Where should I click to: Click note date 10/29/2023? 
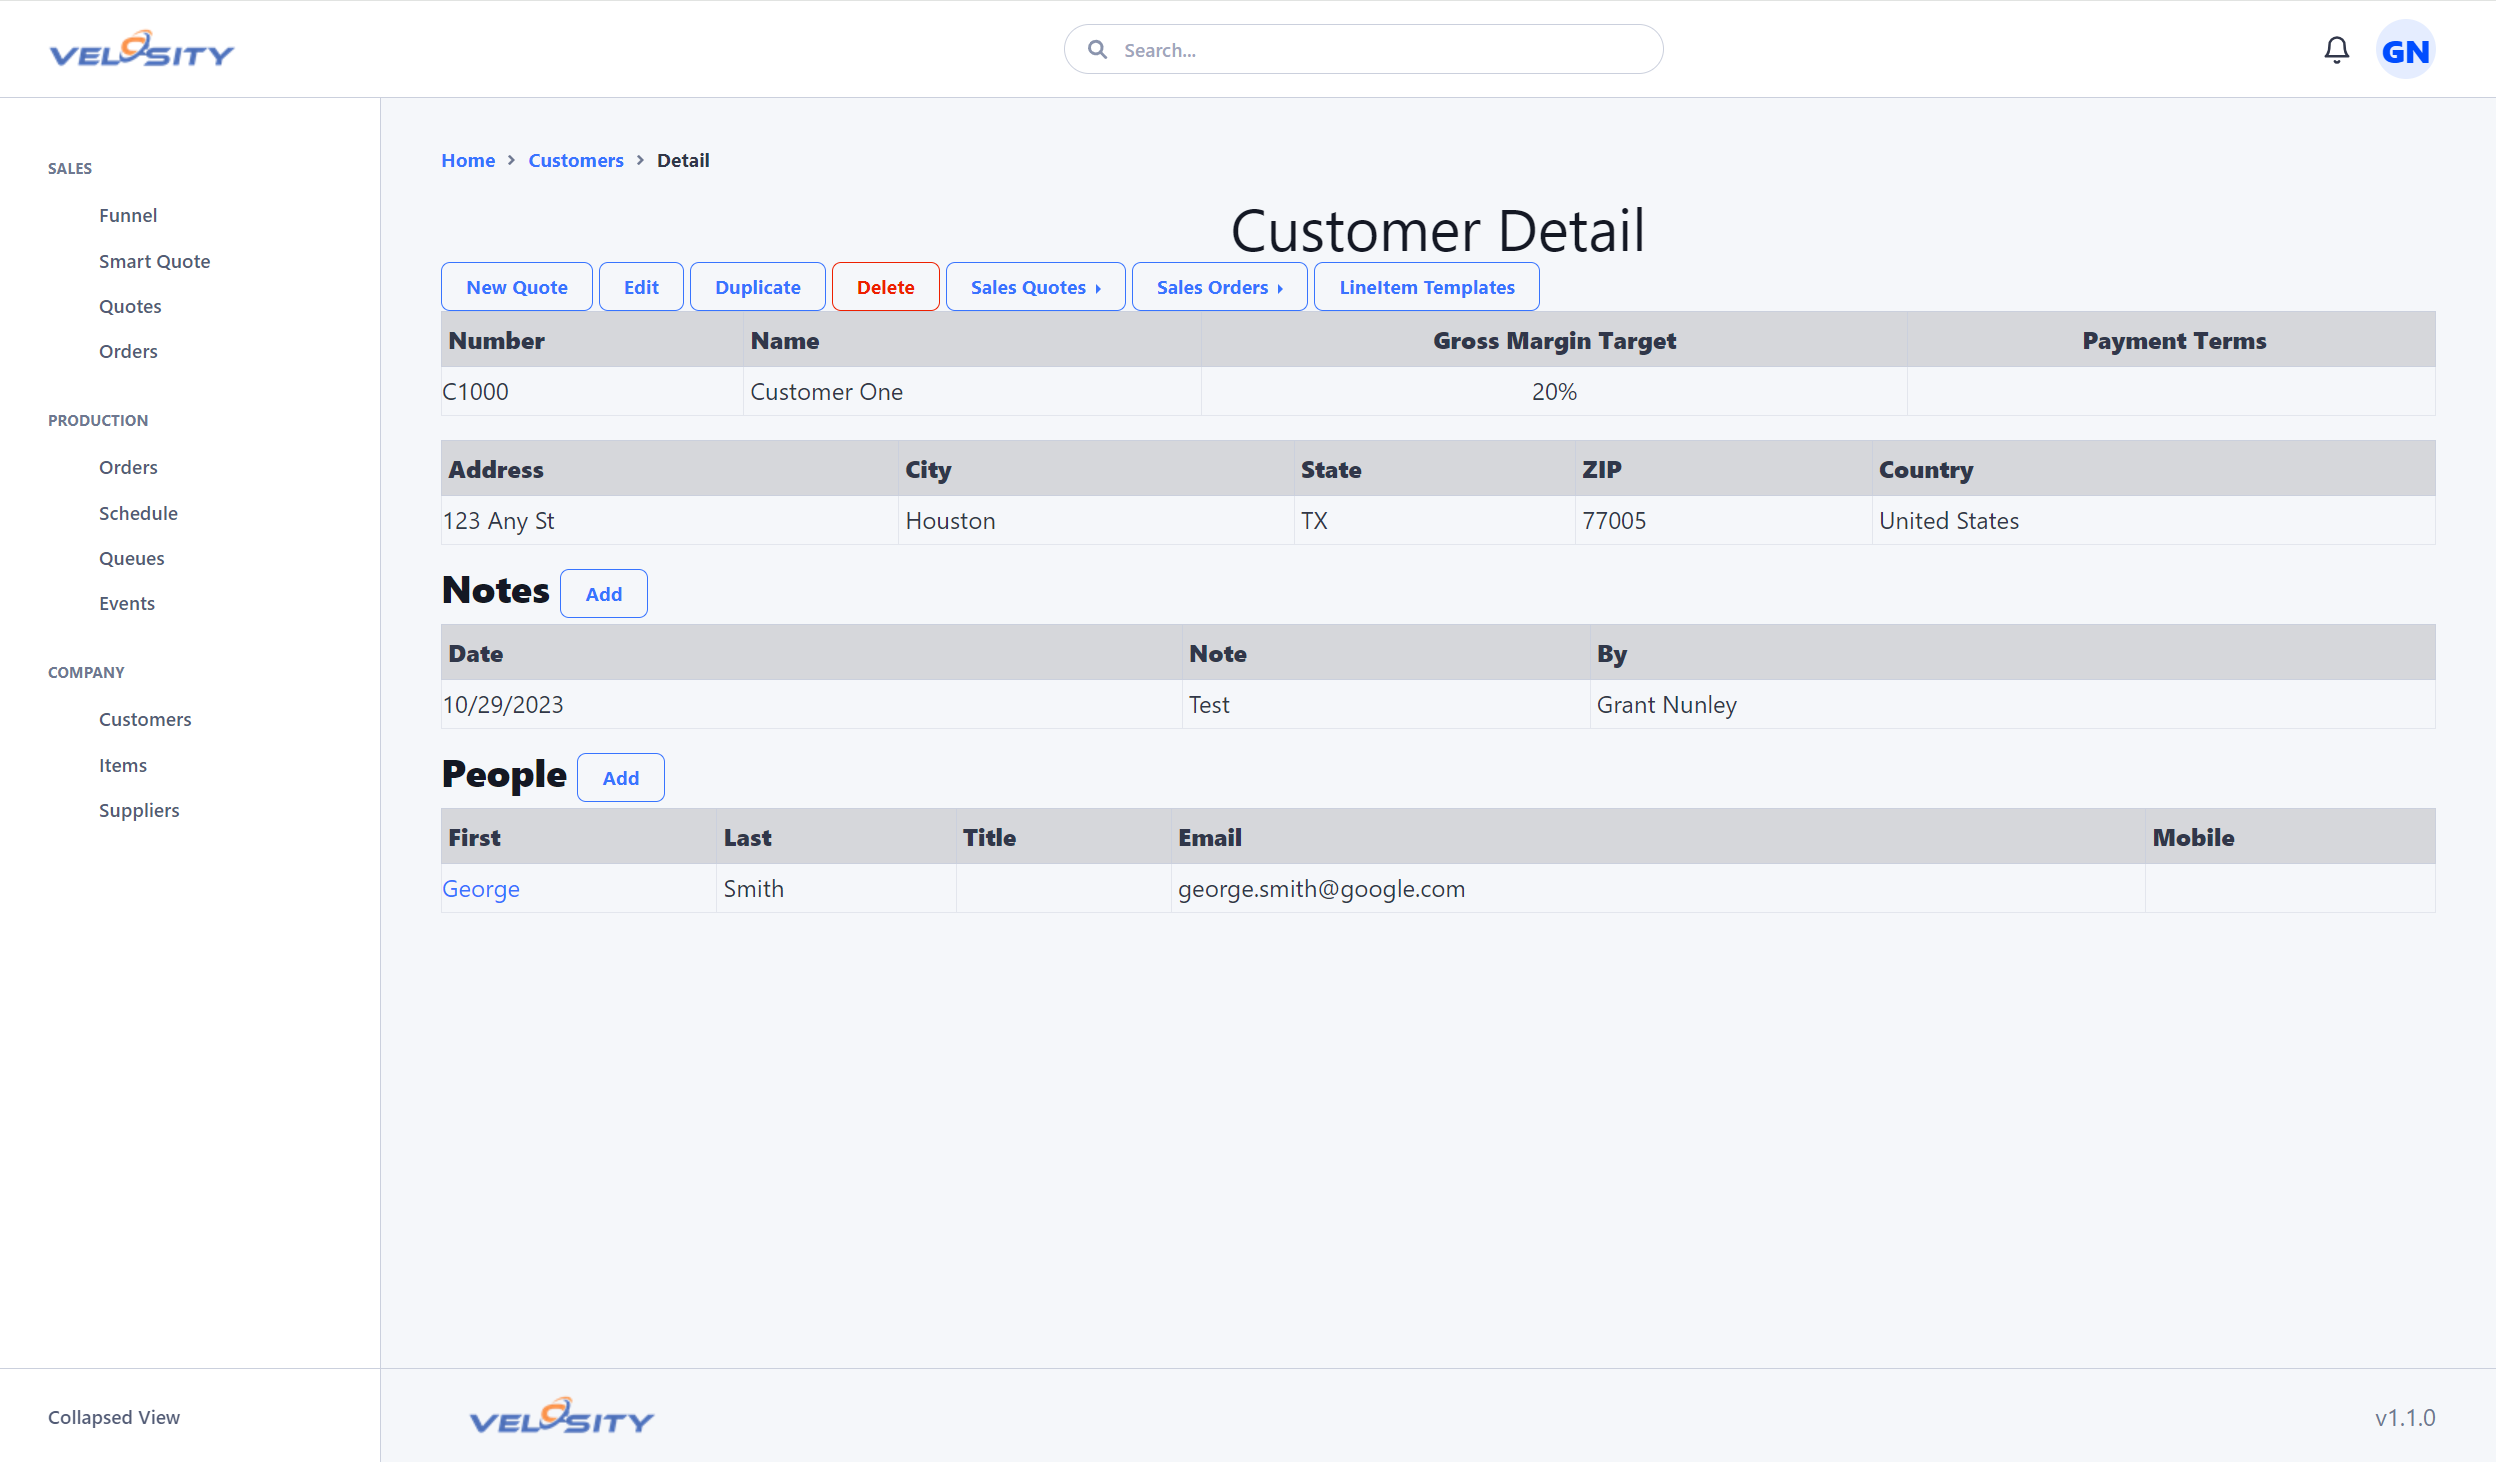(x=503, y=705)
